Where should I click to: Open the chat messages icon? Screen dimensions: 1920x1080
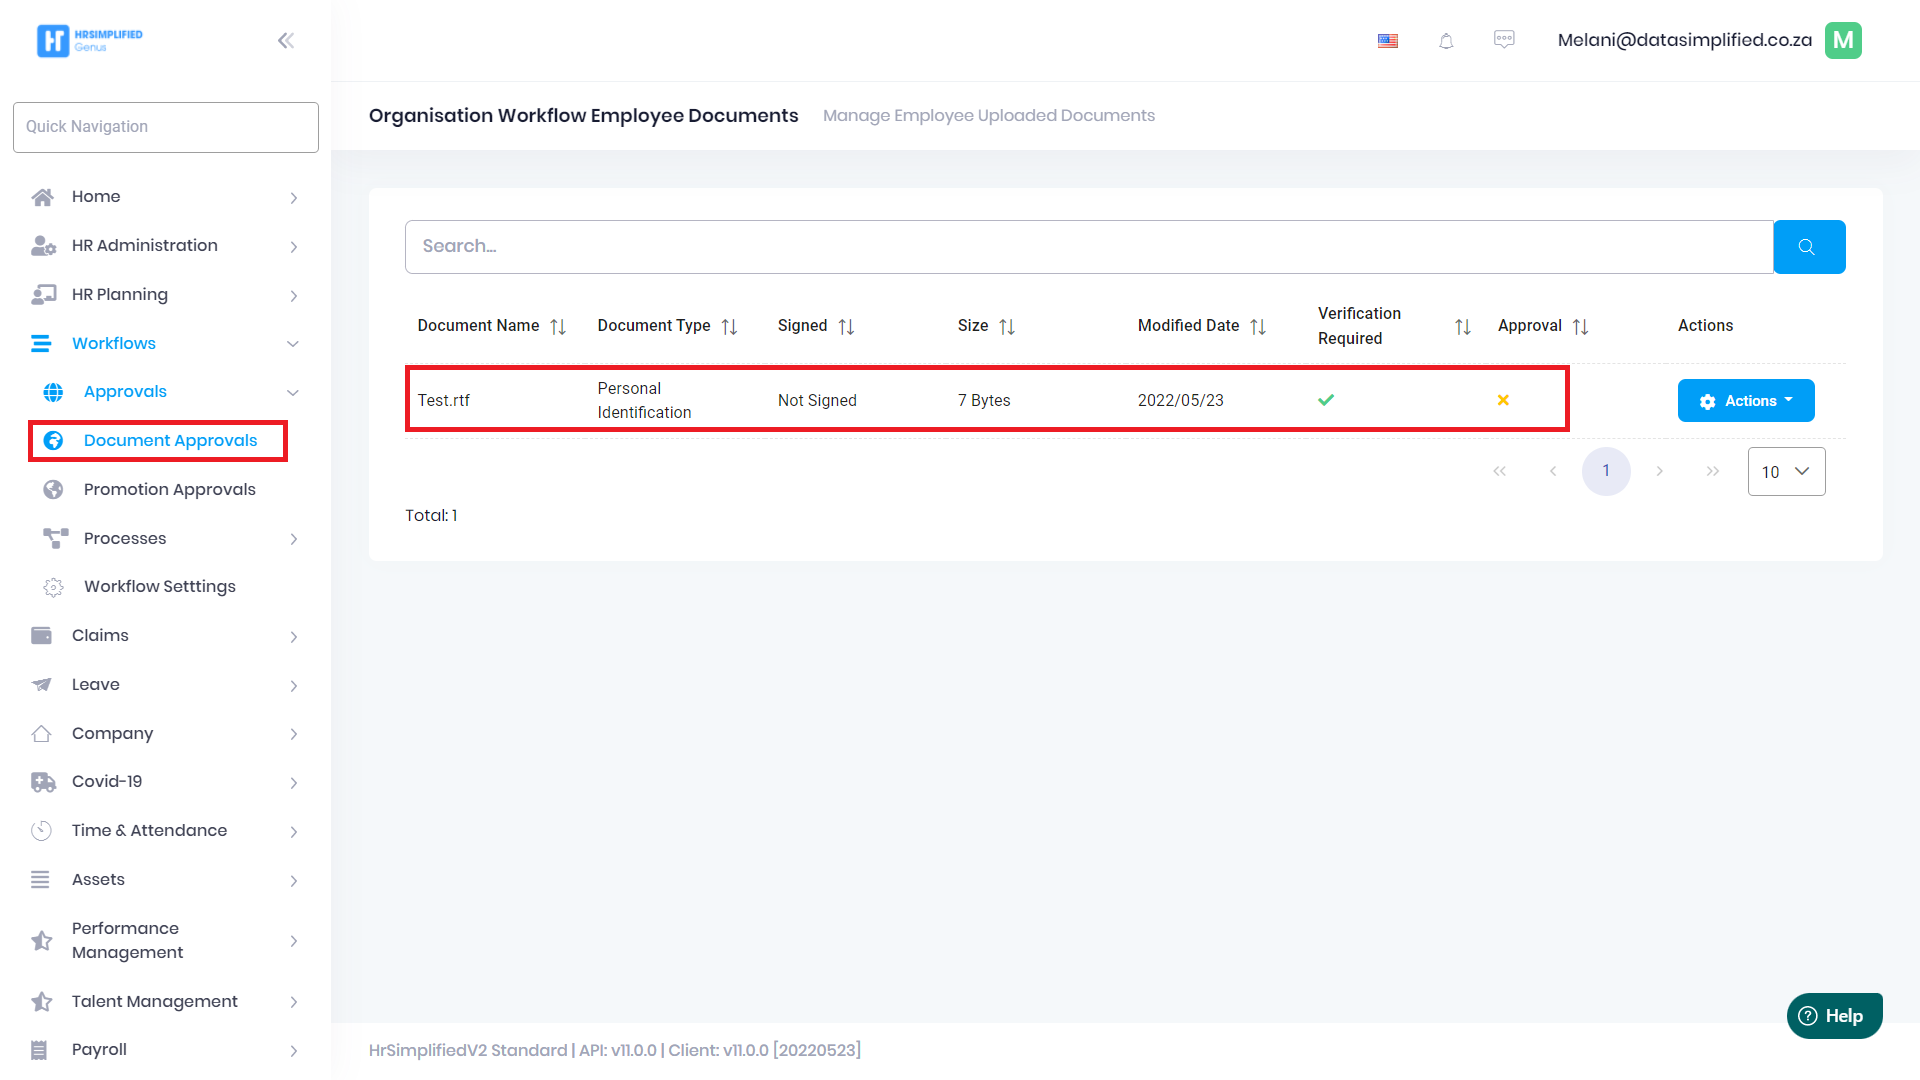coord(1504,40)
